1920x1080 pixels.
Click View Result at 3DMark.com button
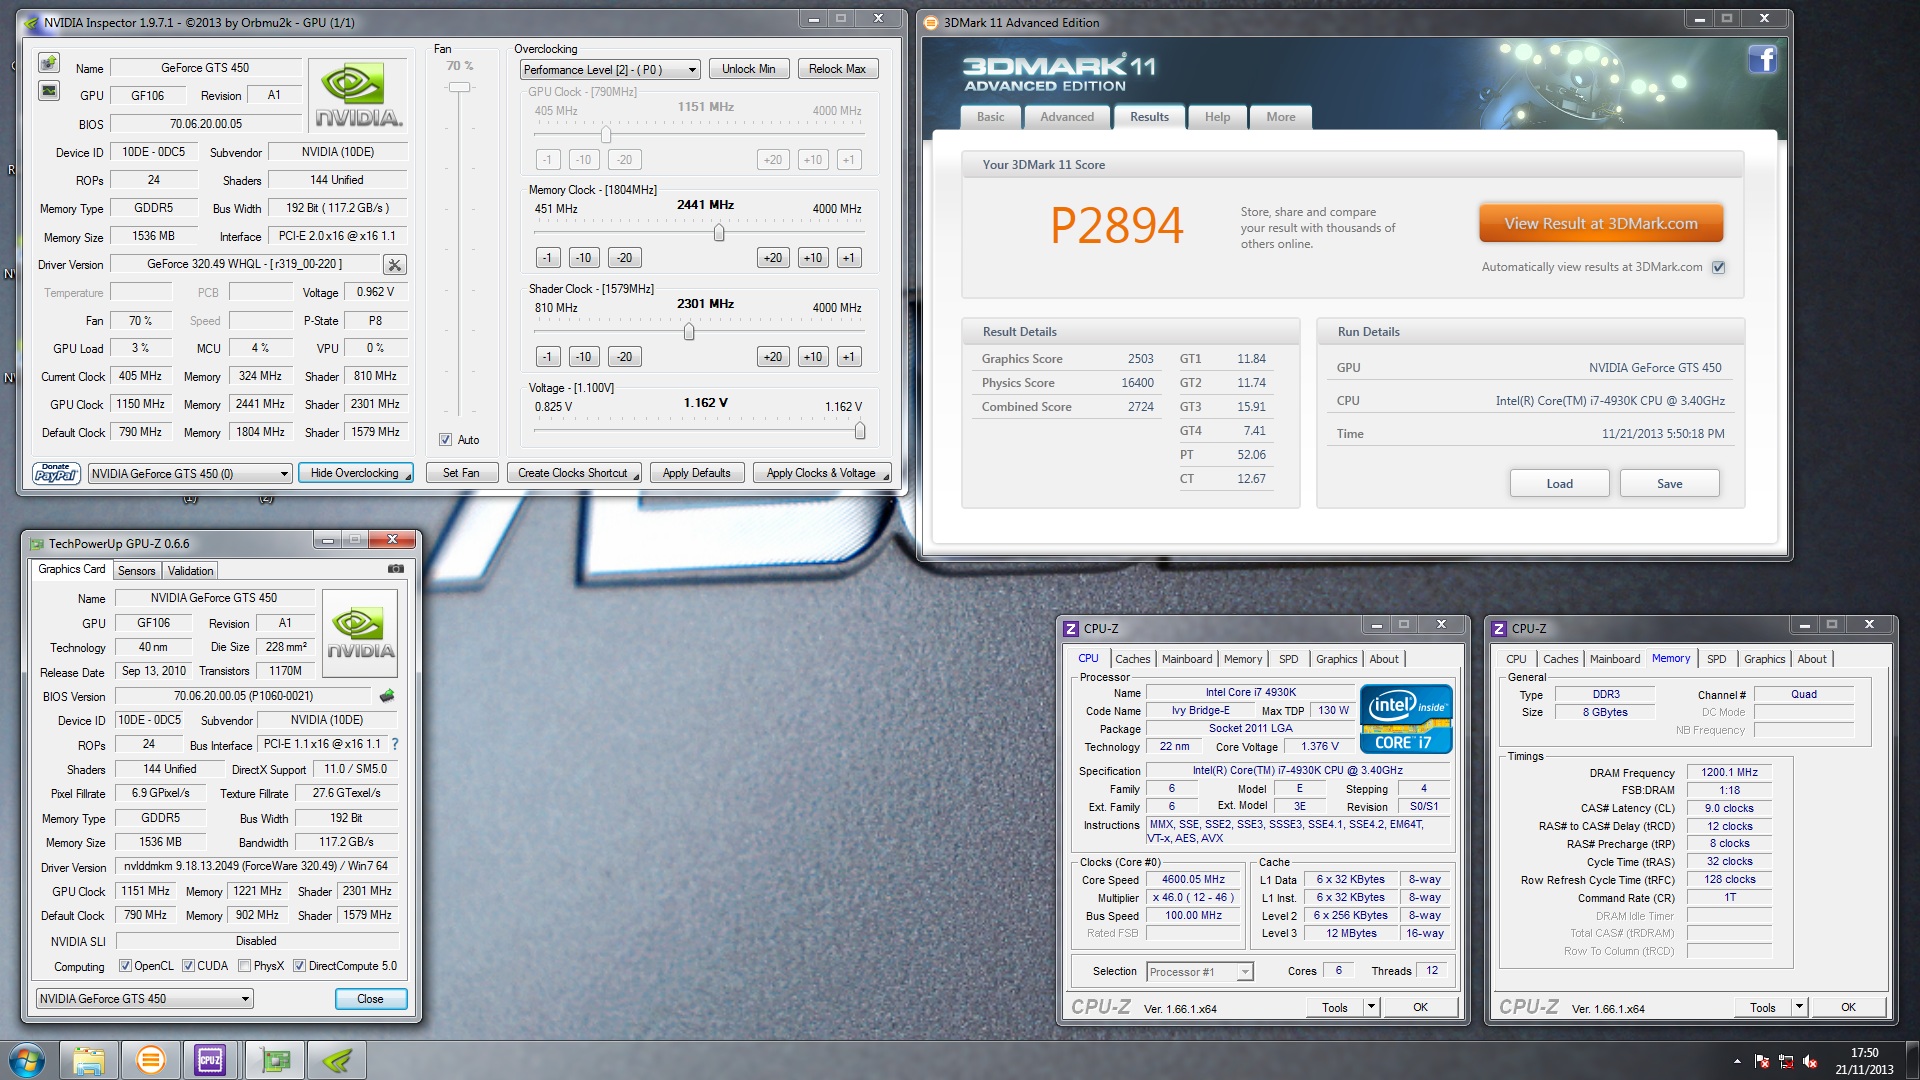pos(1601,224)
